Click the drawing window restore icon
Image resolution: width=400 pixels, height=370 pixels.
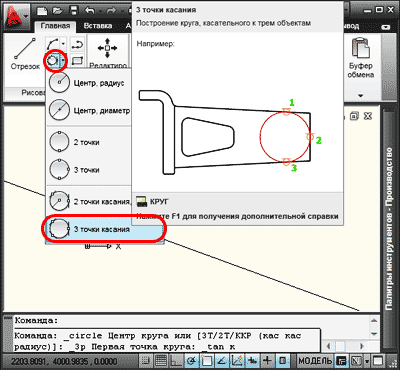click(x=354, y=116)
